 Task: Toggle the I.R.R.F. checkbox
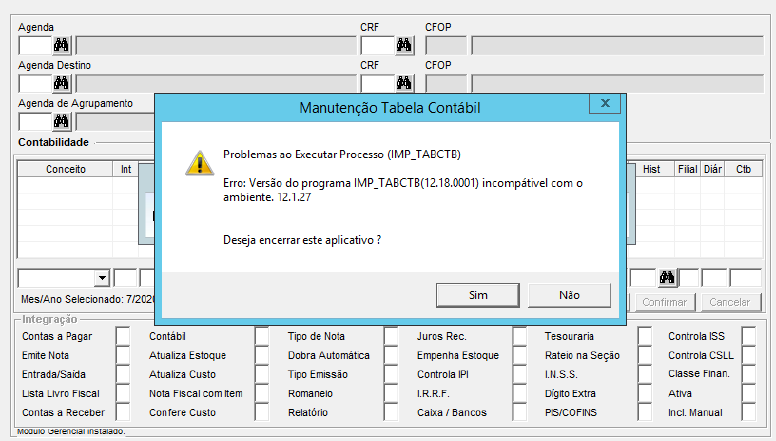point(520,393)
